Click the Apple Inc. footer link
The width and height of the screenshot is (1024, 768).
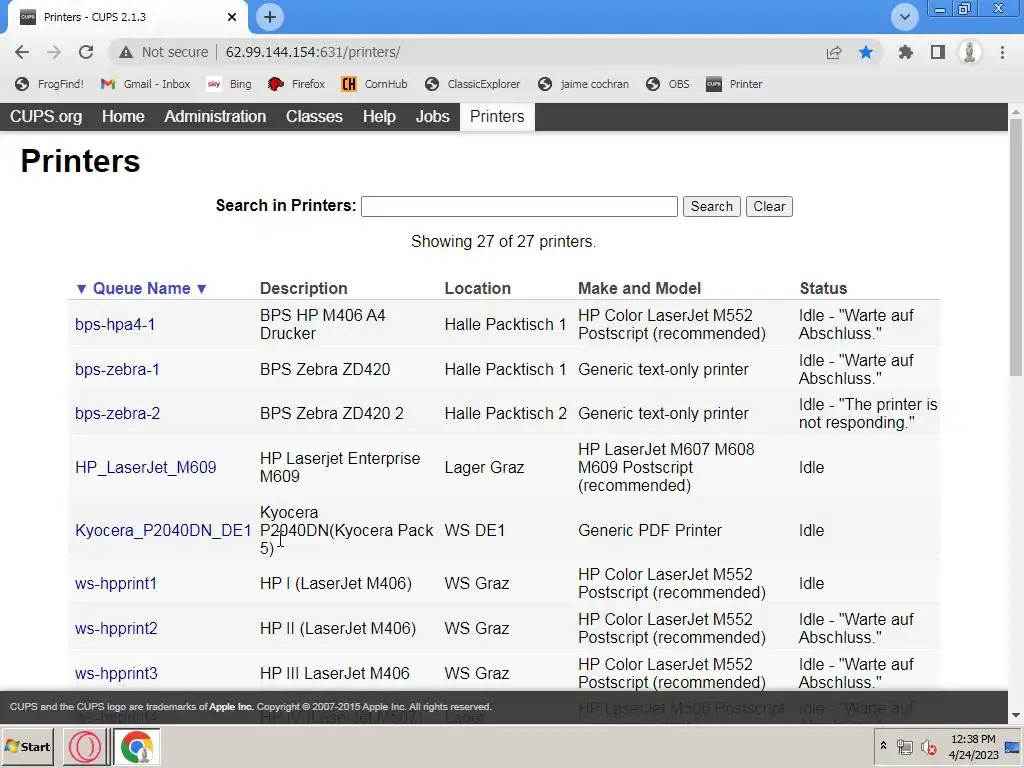[231, 707]
